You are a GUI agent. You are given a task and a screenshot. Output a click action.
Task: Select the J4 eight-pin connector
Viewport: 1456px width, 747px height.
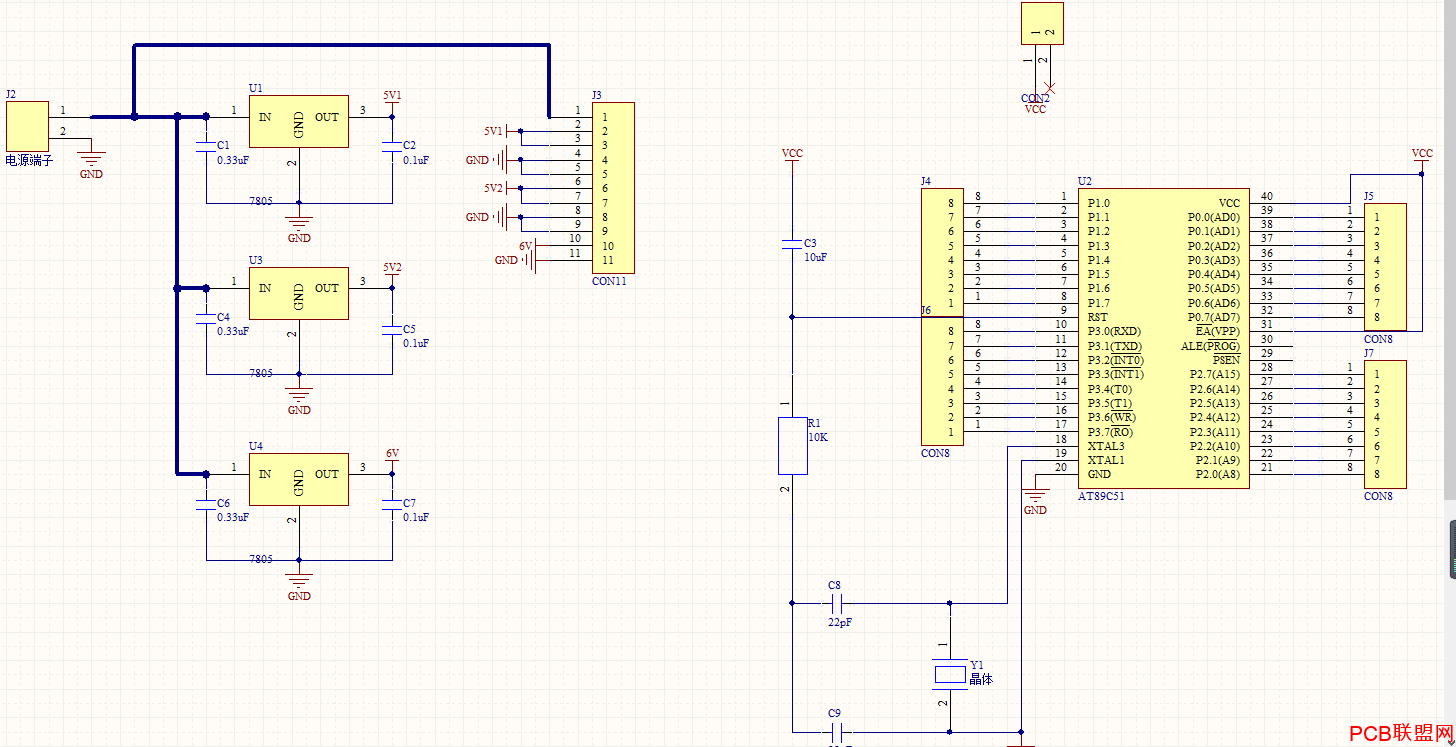[943, 251]
